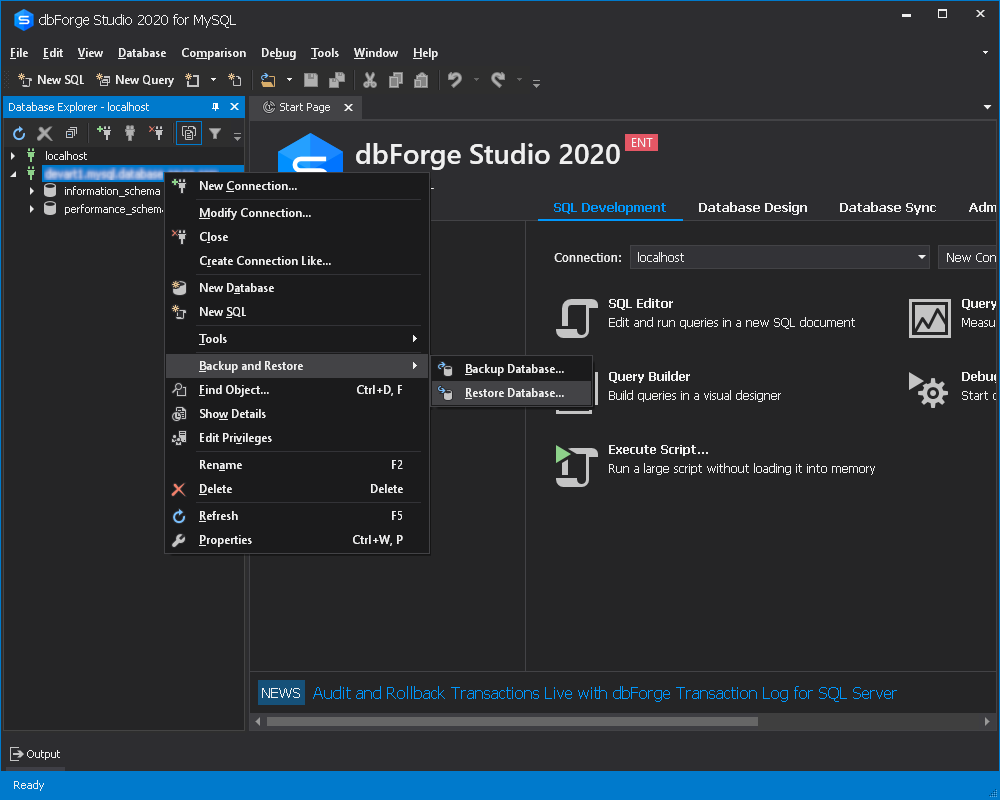Screen dimensions: 1000x800
Task: Open the Database menu
Action: click(142, 53)
